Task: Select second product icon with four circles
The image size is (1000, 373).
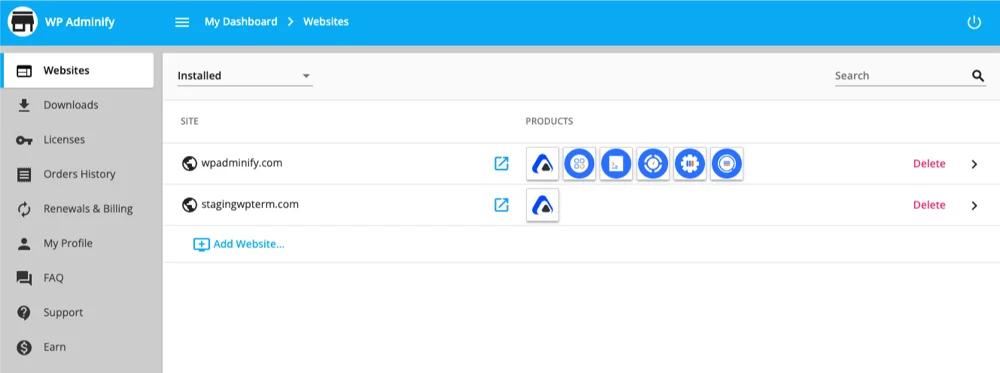Action: pyautogui.click(x=579, y=164)
